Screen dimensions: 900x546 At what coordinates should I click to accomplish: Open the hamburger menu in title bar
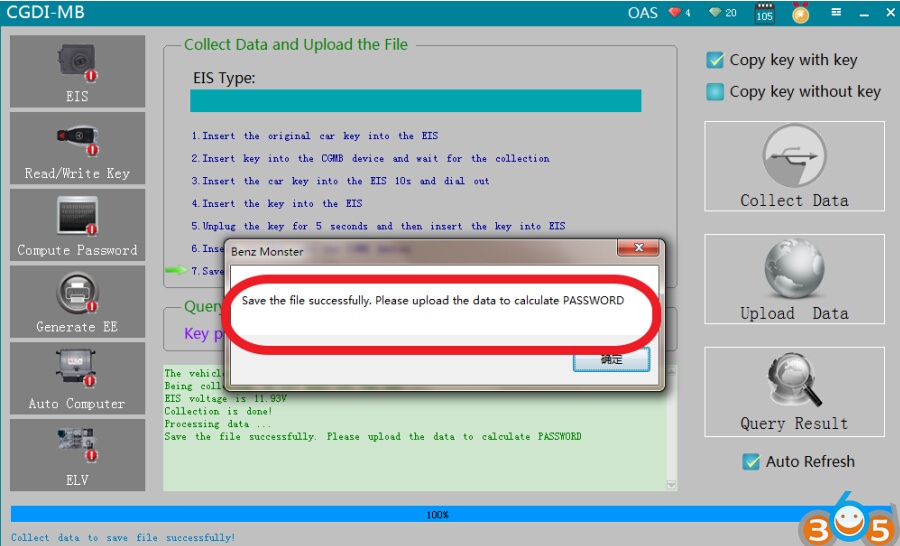pos(836,12)
